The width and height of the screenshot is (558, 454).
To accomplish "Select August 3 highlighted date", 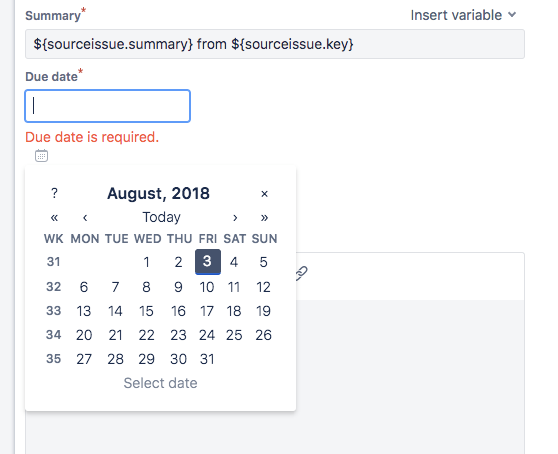I will tap(208, 262).
